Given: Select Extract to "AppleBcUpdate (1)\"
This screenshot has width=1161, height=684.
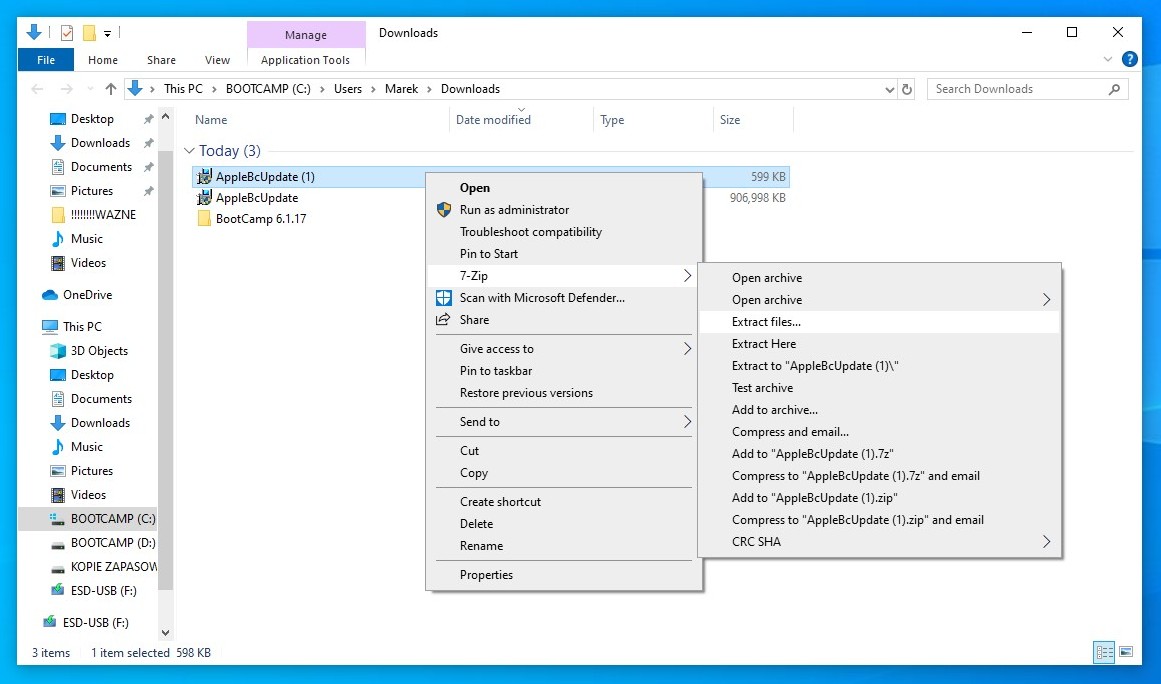Looking at the screenshot, I should coord(880,366).
